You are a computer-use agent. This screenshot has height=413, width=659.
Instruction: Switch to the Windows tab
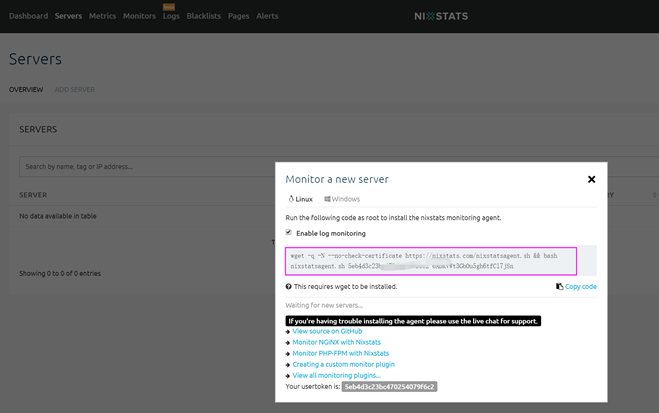(x=342, y=199)
